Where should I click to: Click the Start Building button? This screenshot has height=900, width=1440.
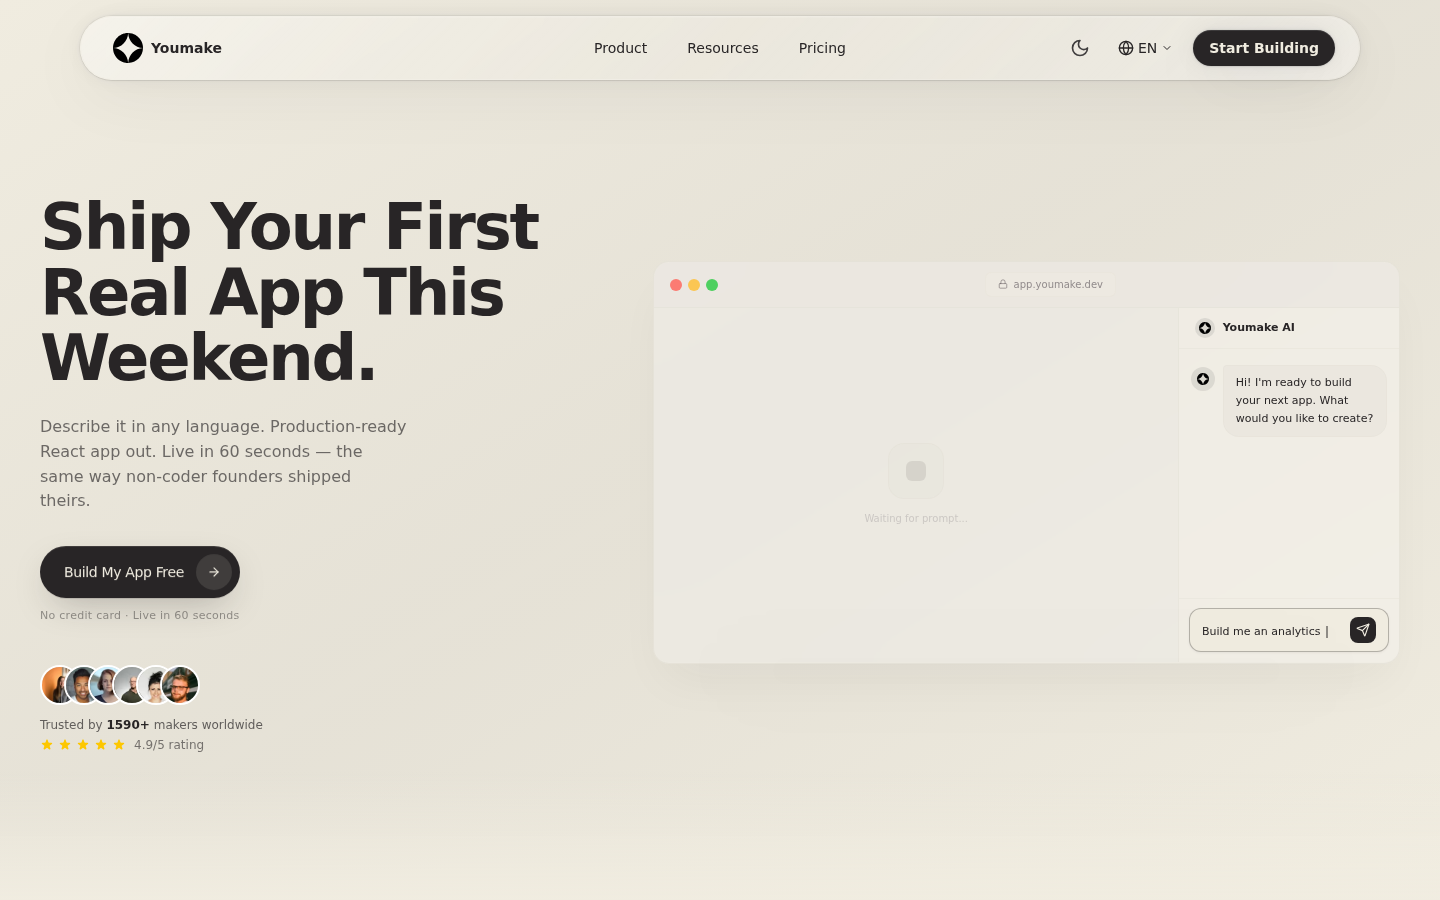tap(1264, 48)
